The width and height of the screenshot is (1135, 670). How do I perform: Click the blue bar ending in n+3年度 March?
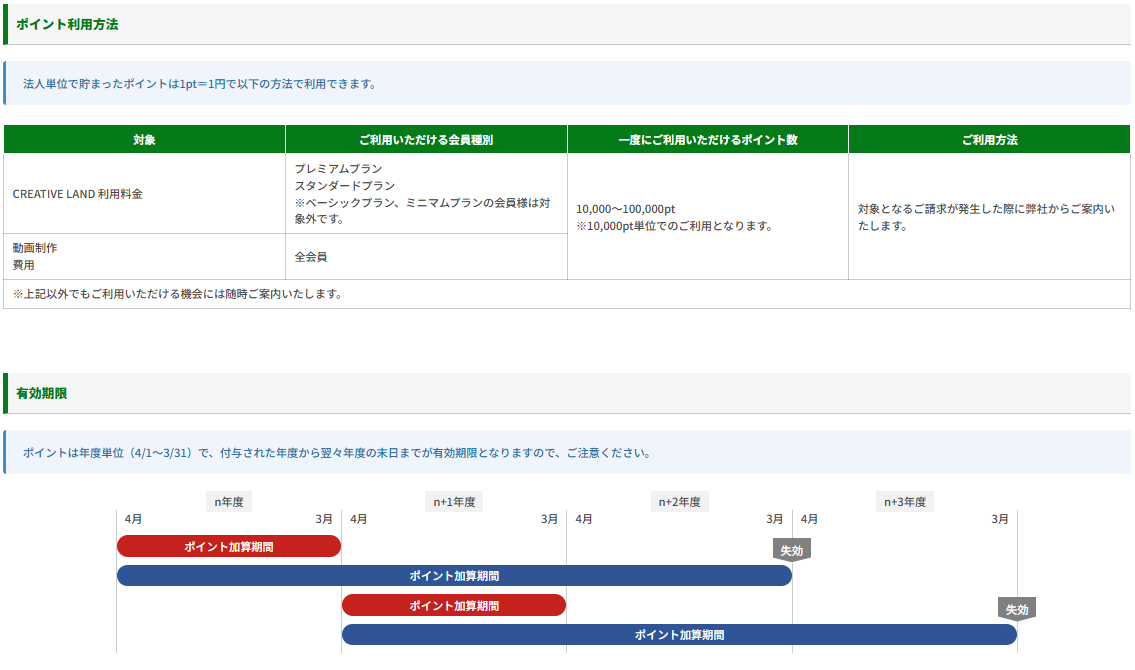pos(679,635)
